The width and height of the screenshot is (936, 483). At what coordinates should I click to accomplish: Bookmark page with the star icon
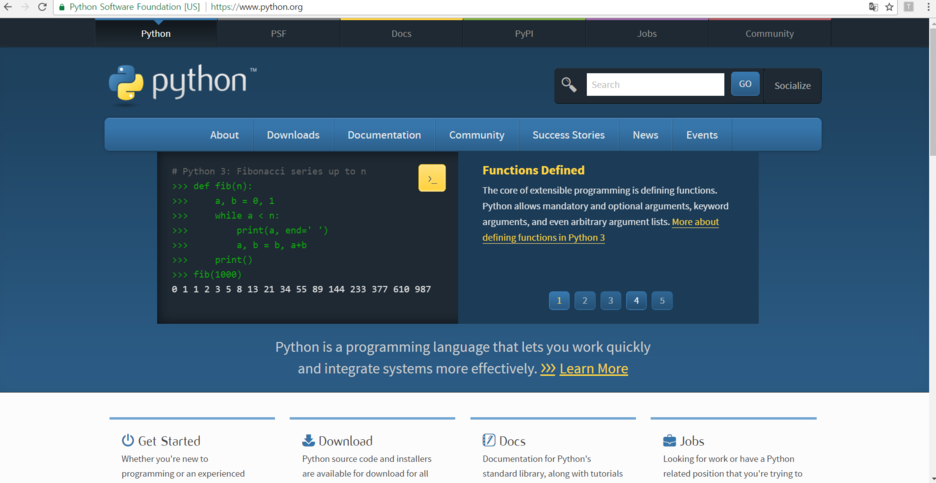pyautogui.click(x=889, y=7)
